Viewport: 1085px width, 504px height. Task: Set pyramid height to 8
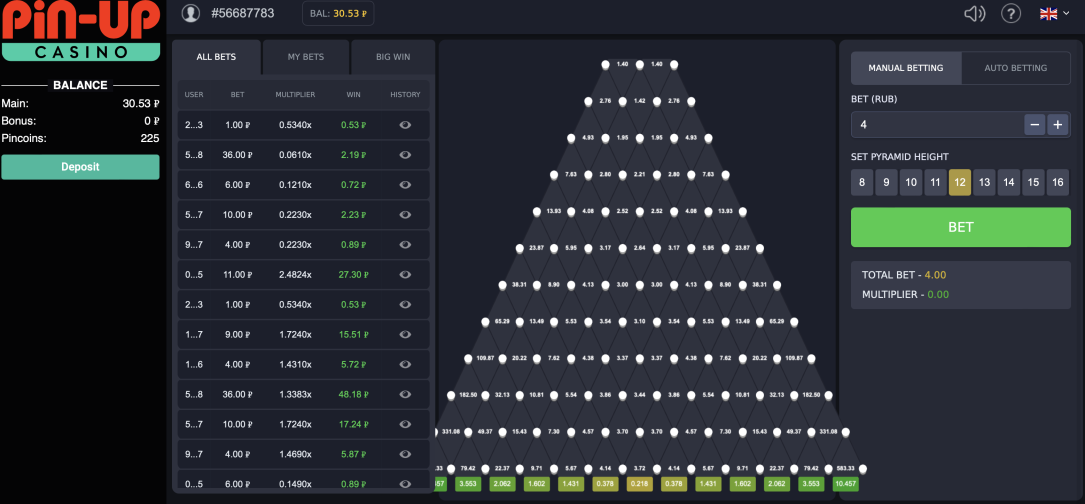click(861, 182)
